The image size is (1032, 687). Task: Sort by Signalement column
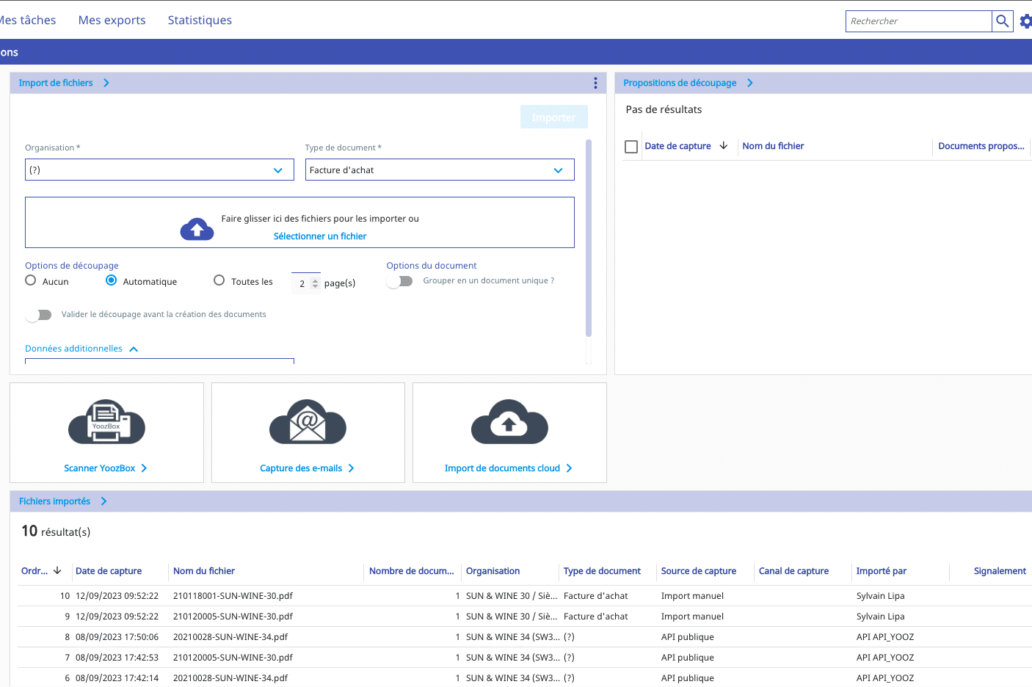[x=999, y=571]
